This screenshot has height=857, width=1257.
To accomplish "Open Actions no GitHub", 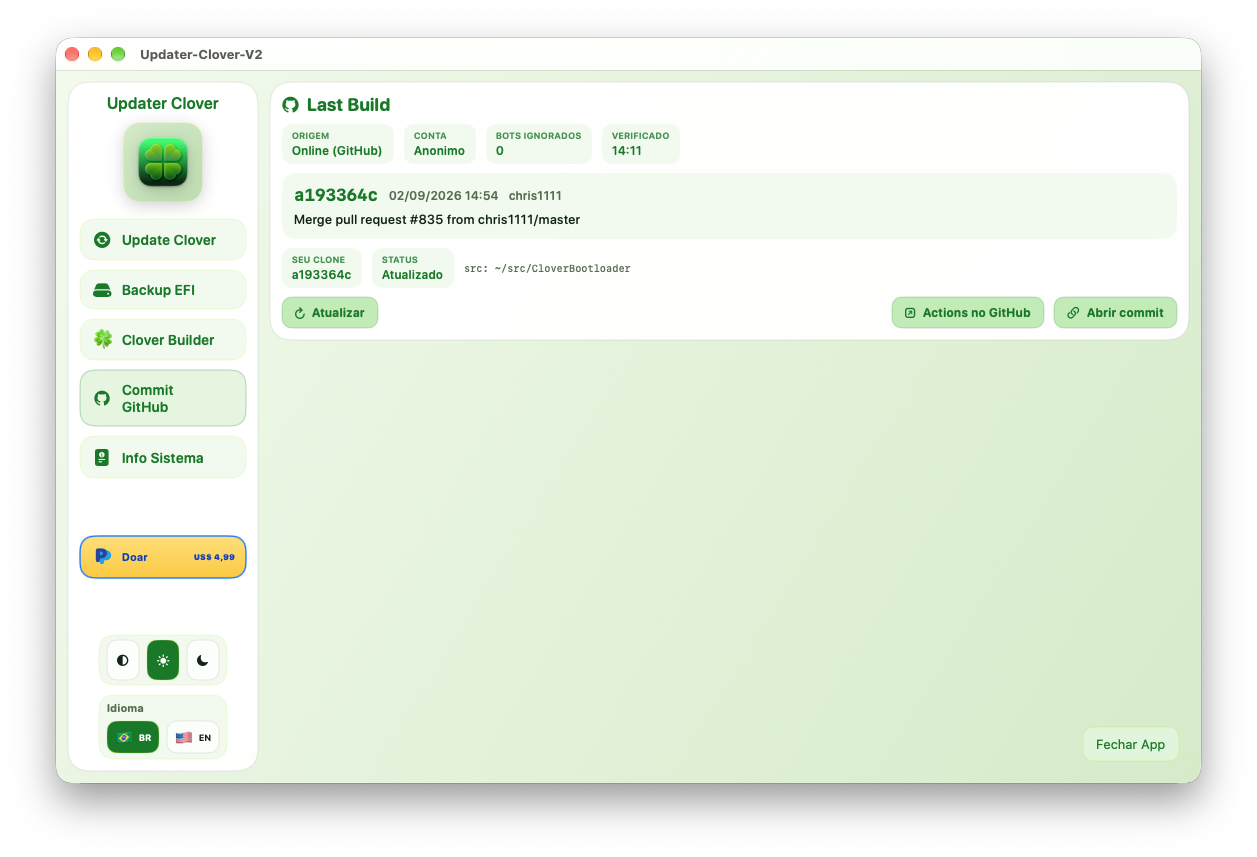I will point(968,313).
